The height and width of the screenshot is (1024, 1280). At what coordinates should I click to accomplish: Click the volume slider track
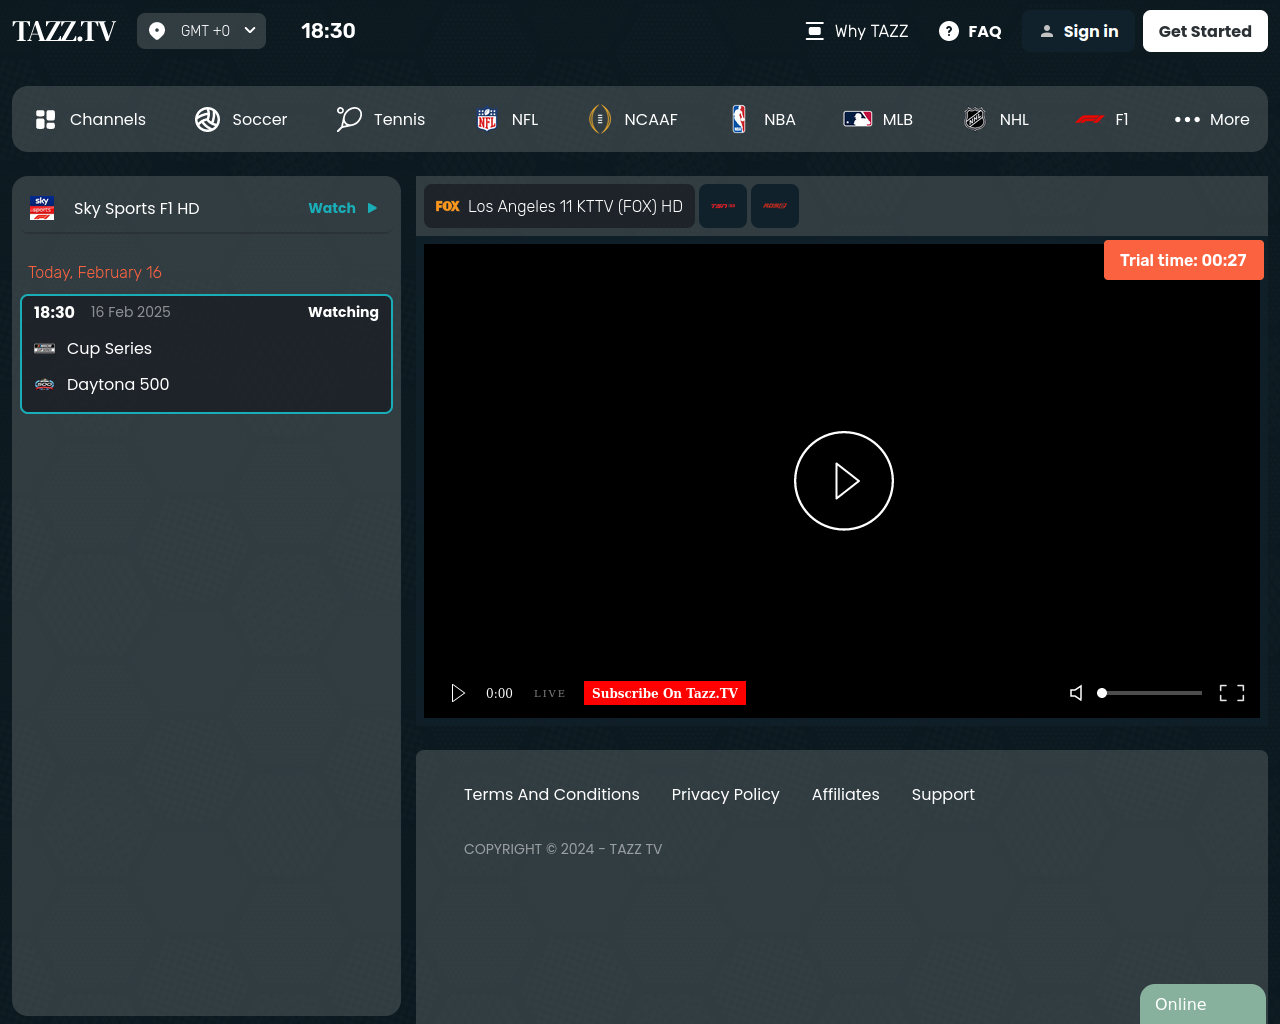coord(1150,693)
